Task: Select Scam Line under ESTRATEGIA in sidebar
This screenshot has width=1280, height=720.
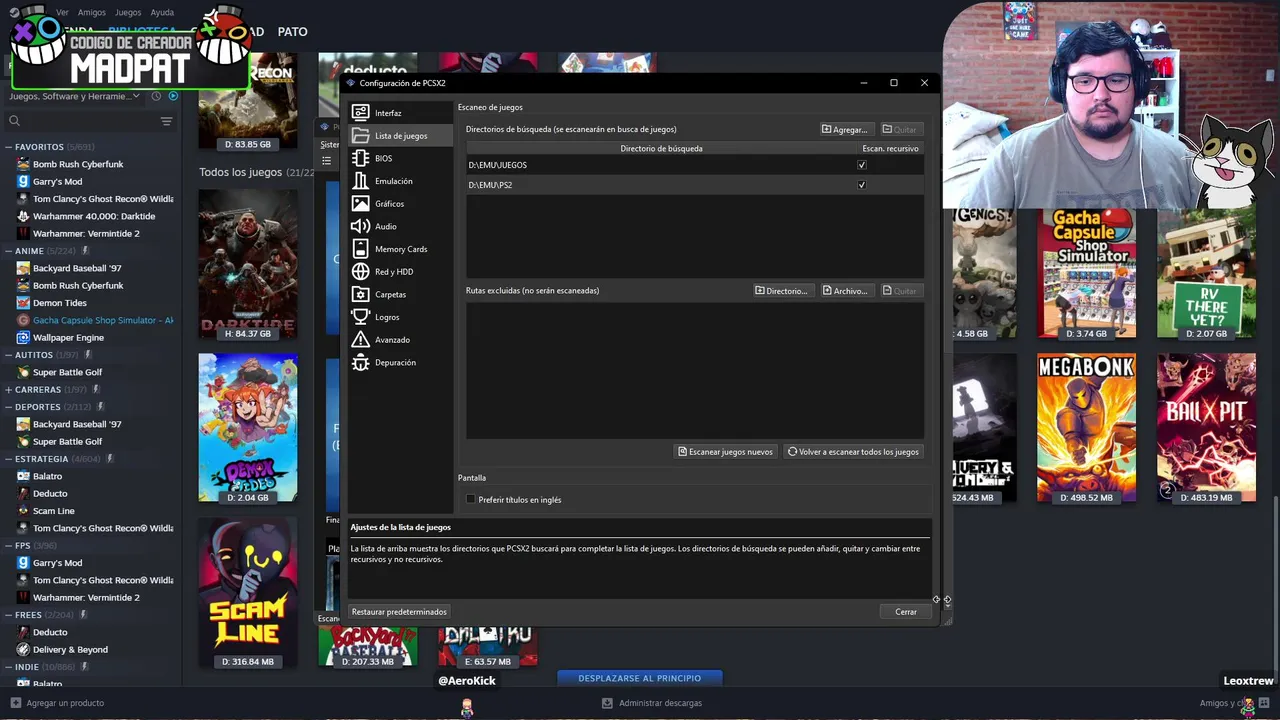Action: (54, 511)
